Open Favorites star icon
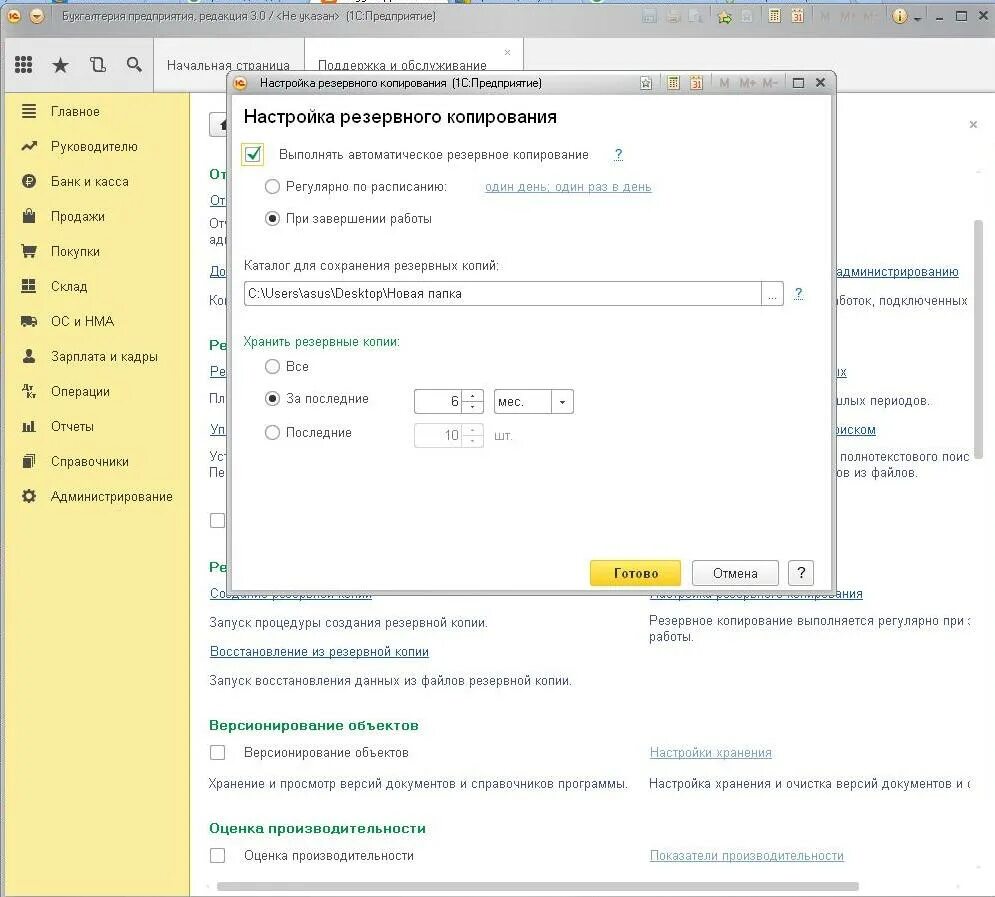995x897 pixels. (60, 64)
